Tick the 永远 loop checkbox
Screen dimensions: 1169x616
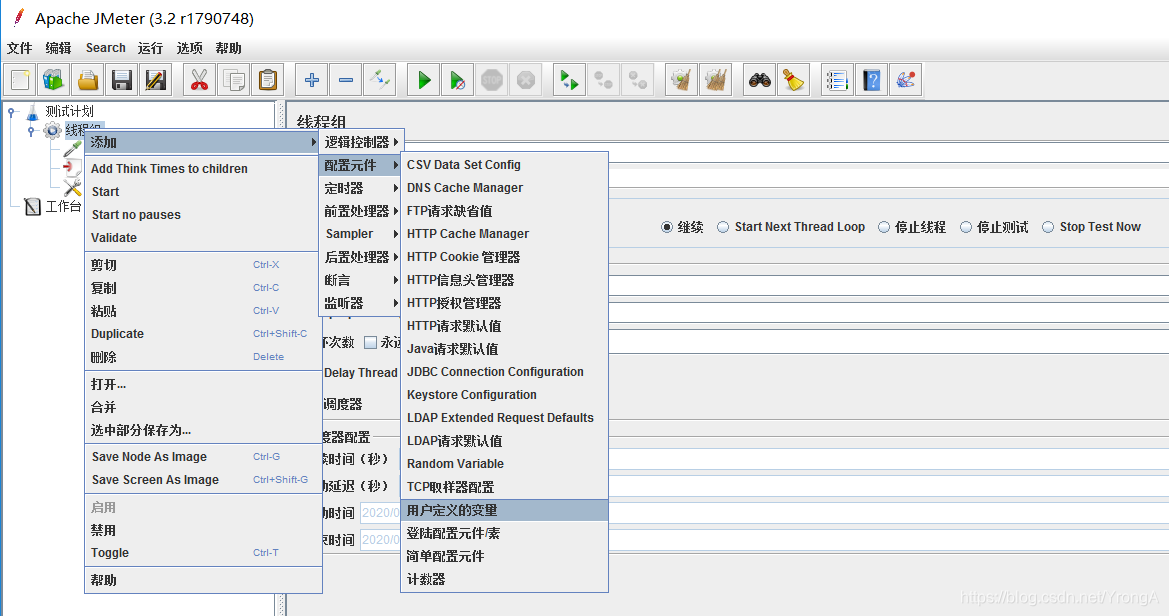370,342
